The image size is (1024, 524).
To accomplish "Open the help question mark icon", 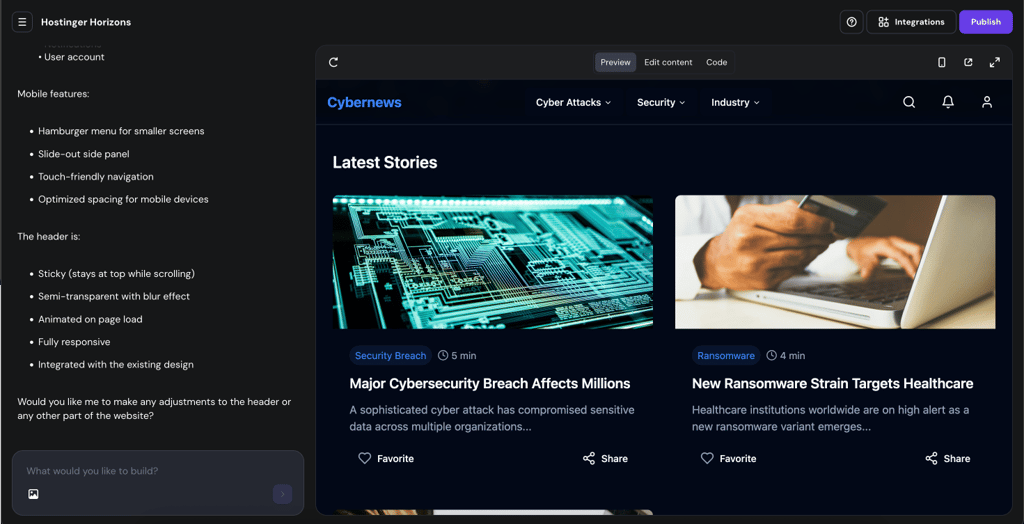I will [x=852, y=22].
